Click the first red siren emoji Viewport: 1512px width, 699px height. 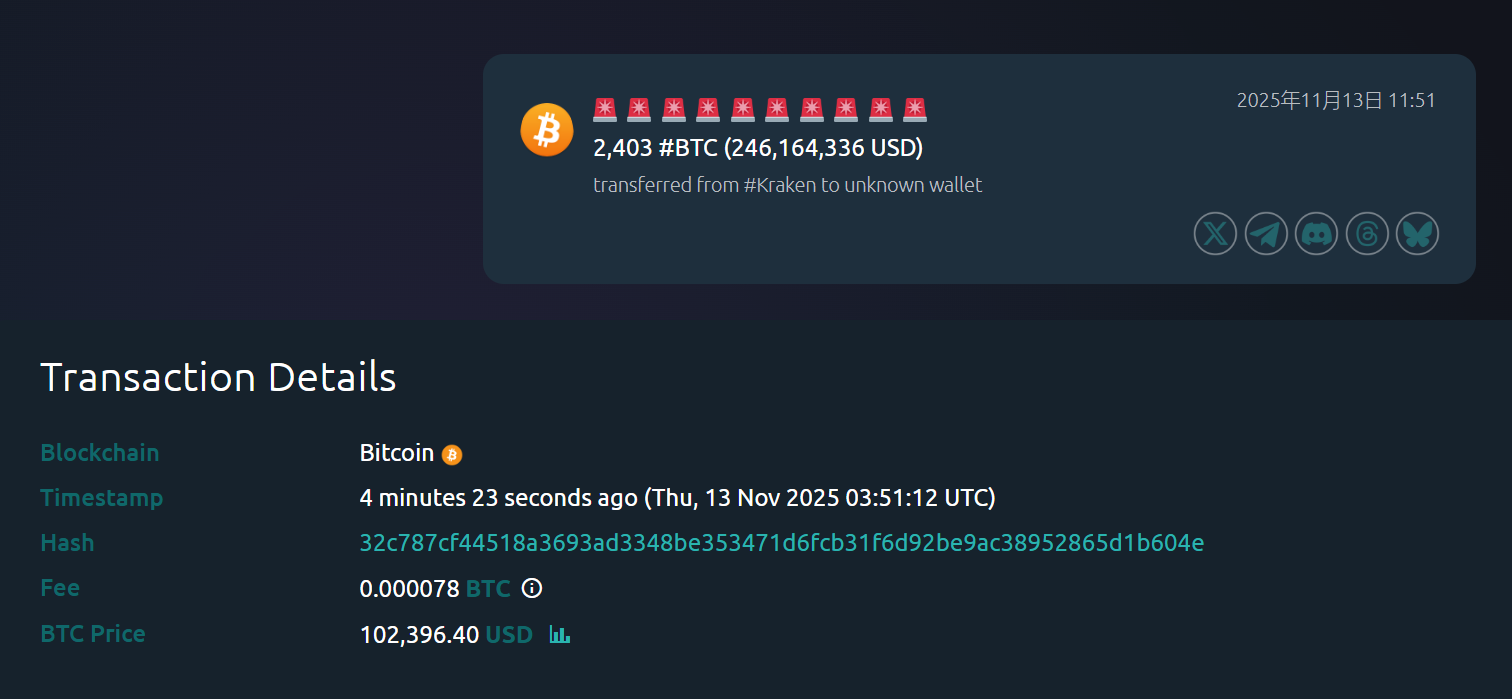point(605,109)
